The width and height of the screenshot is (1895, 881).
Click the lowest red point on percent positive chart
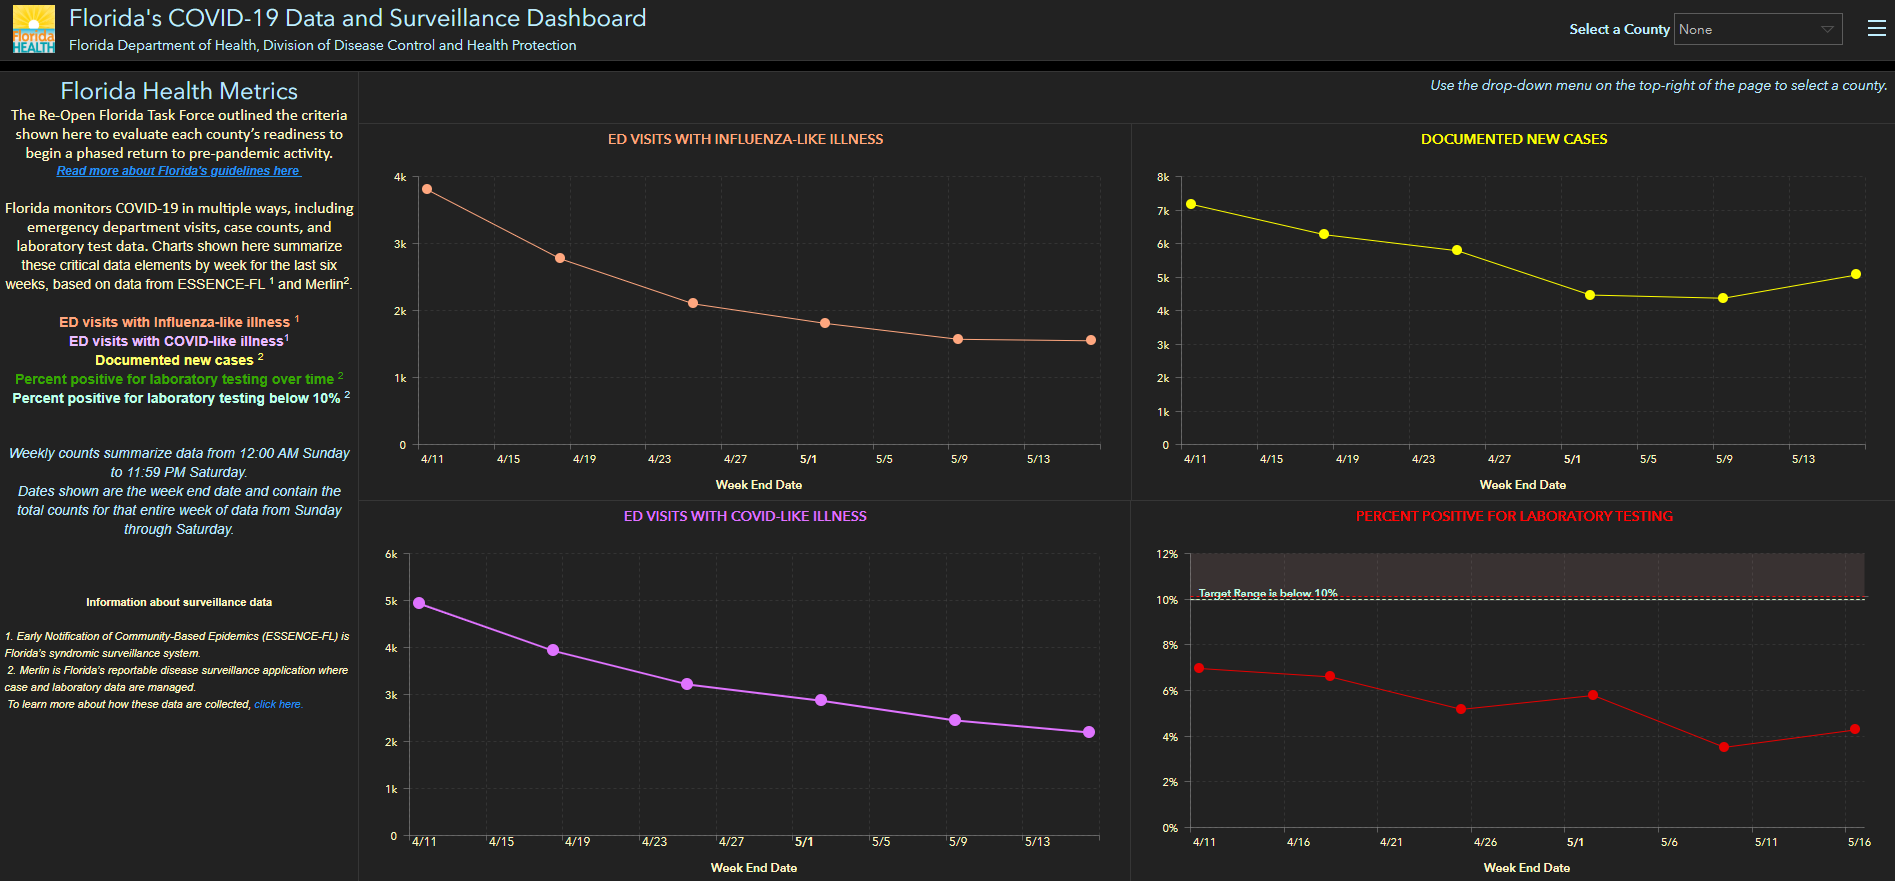click(1724, 747)
